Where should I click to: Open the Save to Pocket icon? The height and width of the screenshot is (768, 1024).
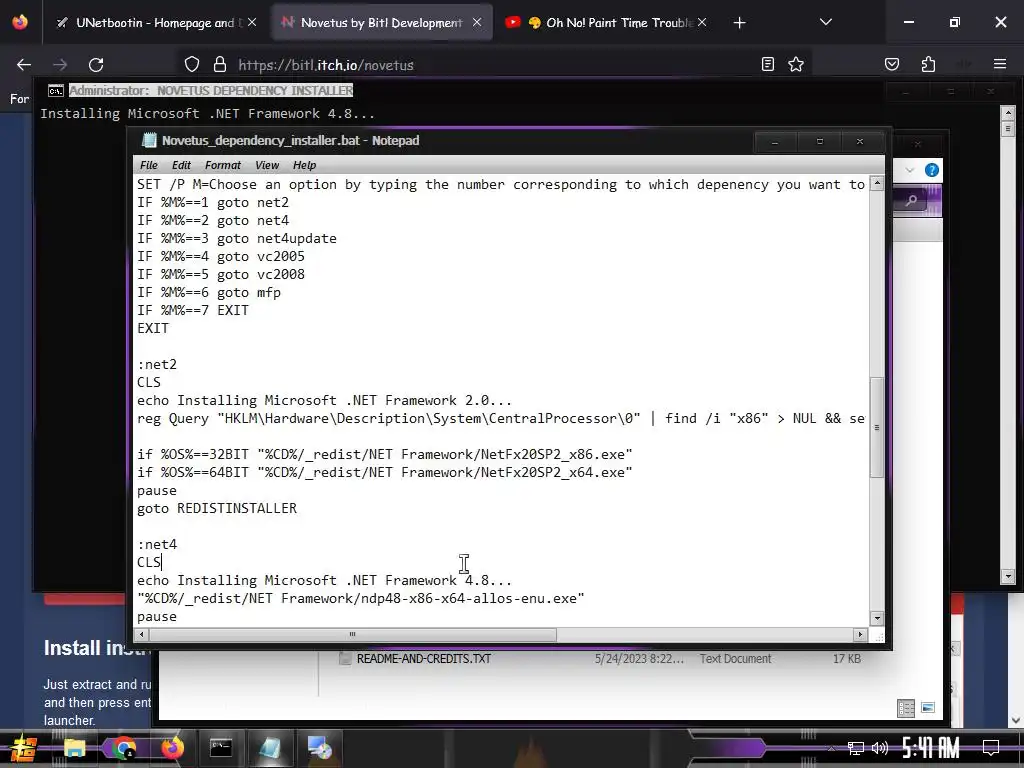point(891,64)
